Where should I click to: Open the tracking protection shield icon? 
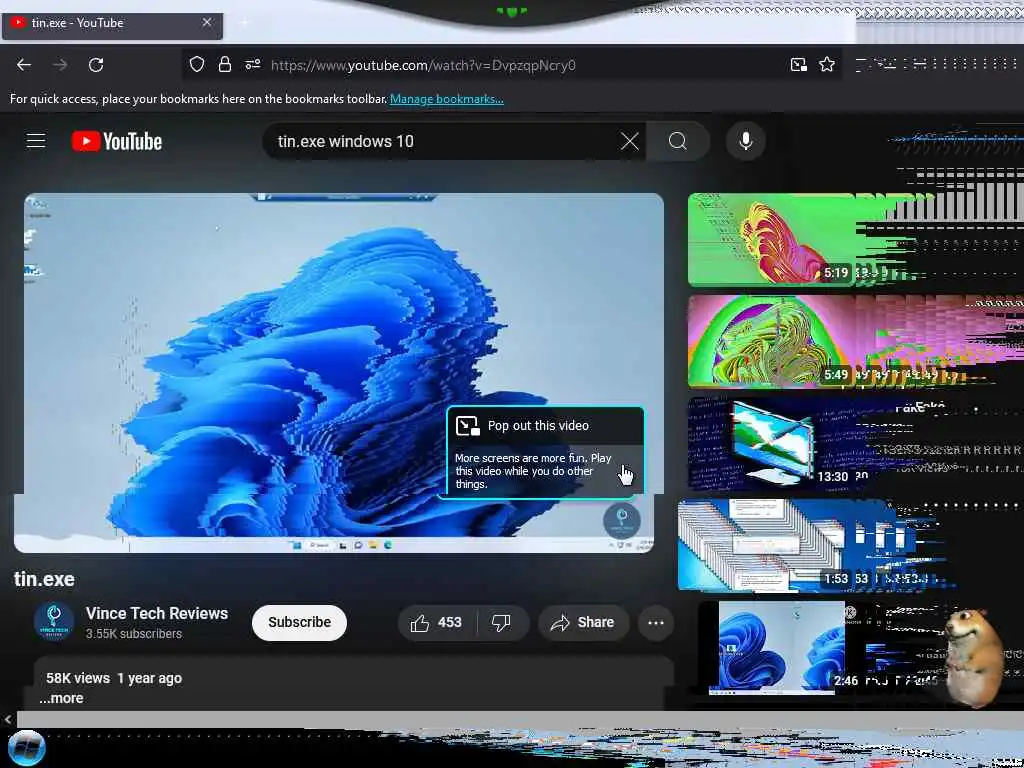(x=197, y=64)
